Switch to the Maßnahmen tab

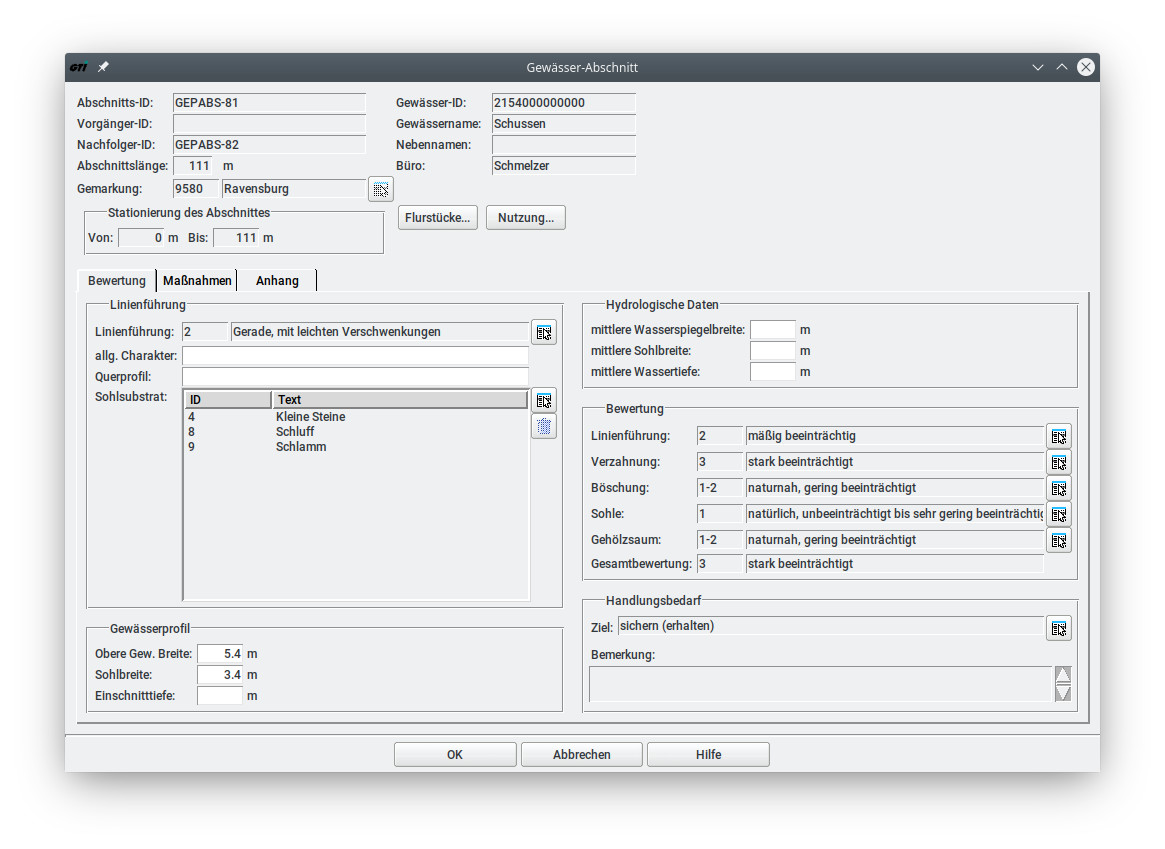197,281
